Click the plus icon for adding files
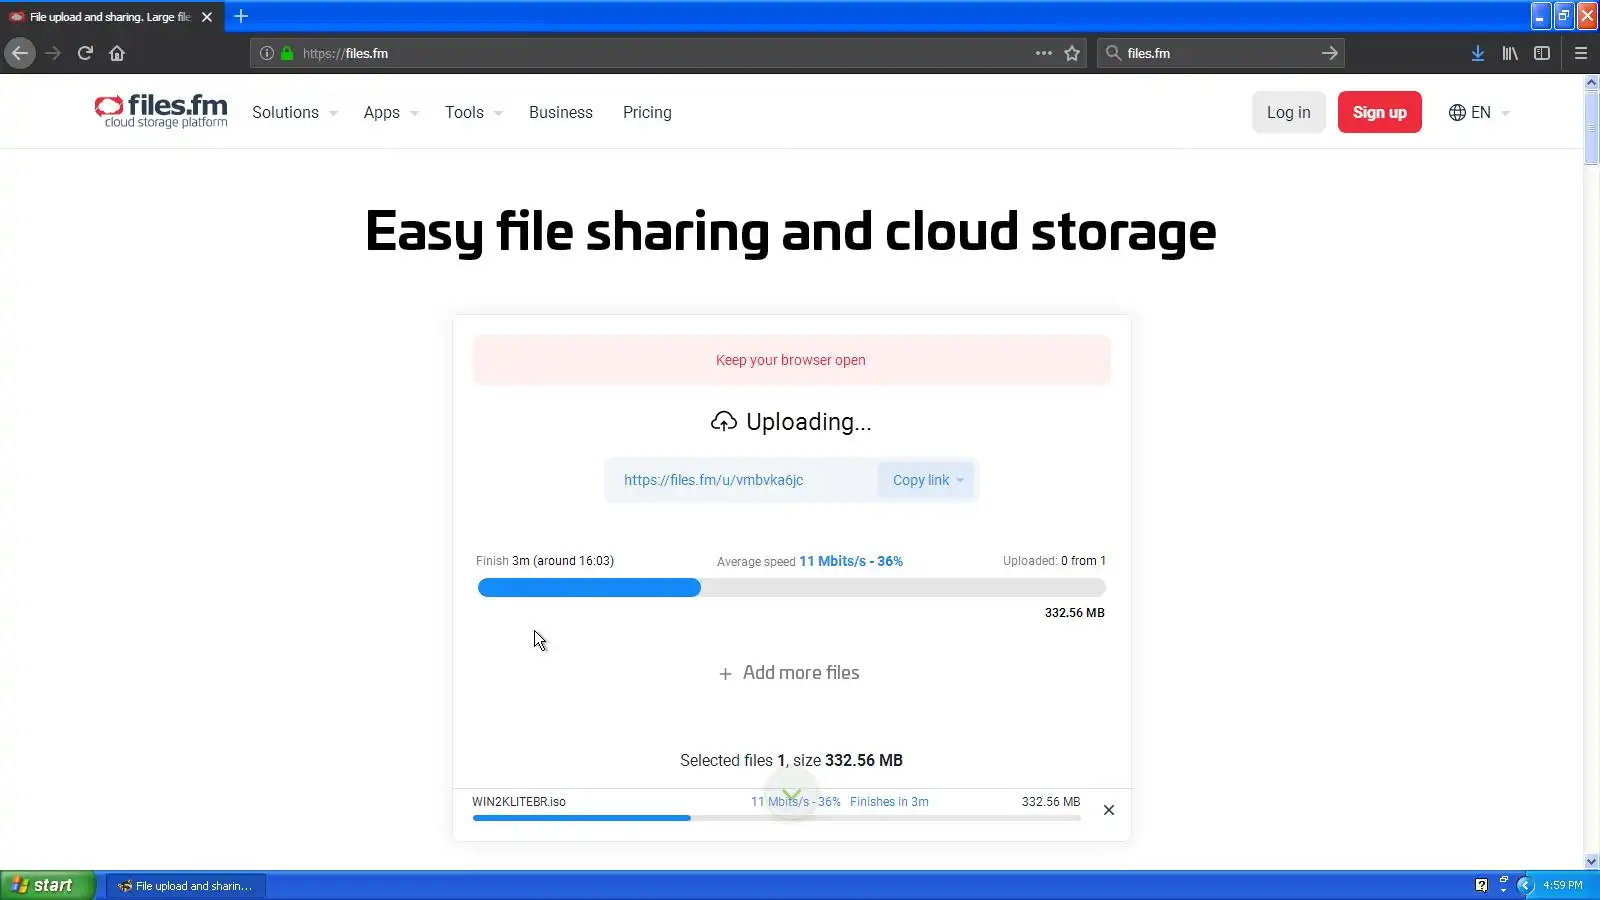 click(725, 674)
